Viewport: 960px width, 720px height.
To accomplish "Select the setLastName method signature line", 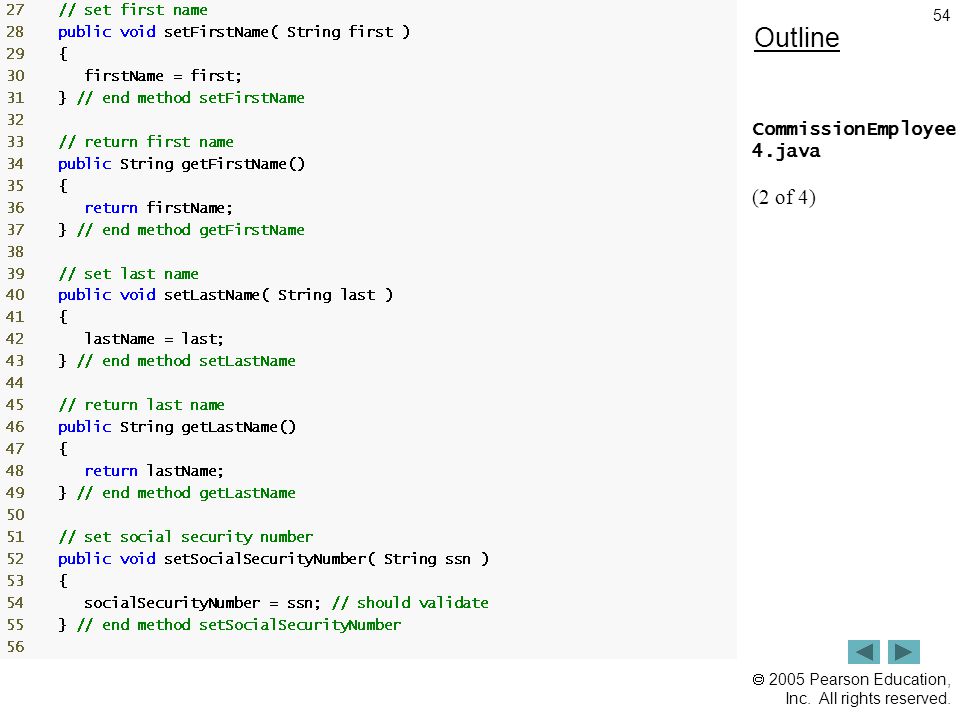I will (225, 295).
